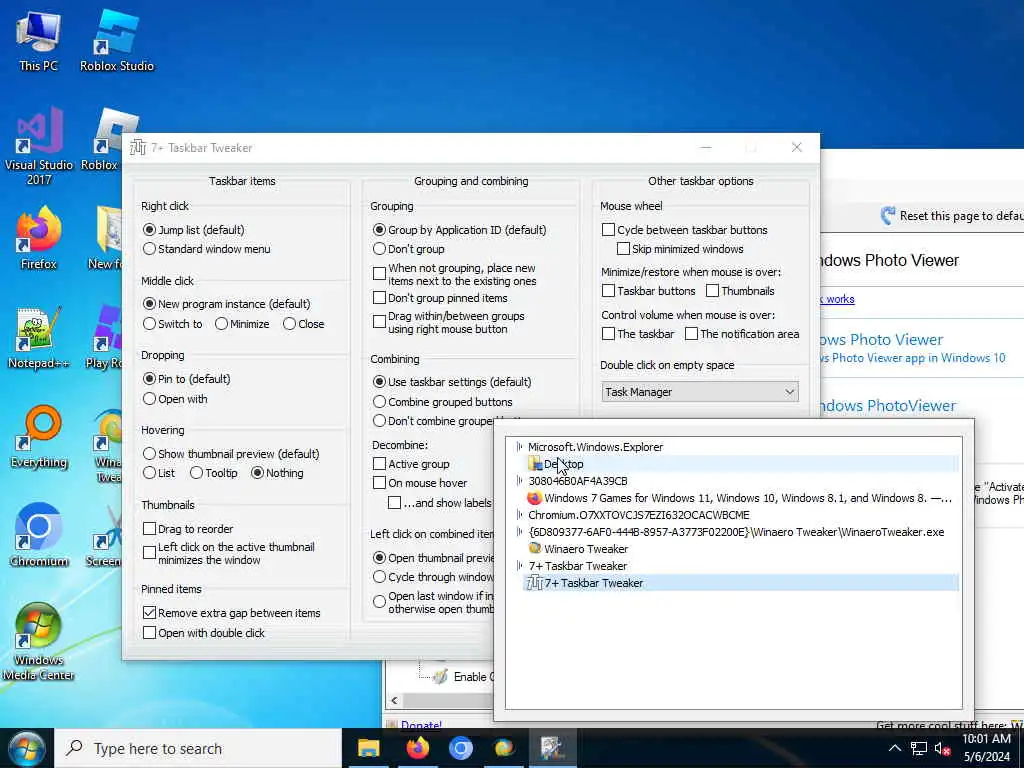Image resolution: width=1024 pixels, height=768 pixels.
Task: Uncheck Remove extra gap between items
Action: (x=150, y=613)
